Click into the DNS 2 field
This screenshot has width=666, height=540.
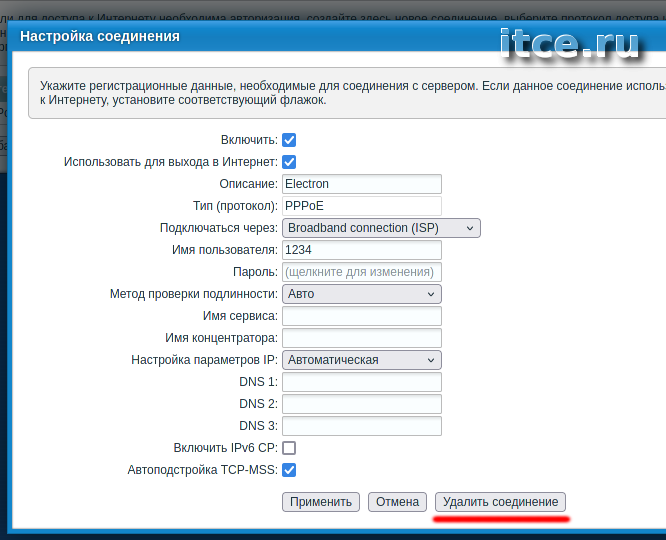361,404
